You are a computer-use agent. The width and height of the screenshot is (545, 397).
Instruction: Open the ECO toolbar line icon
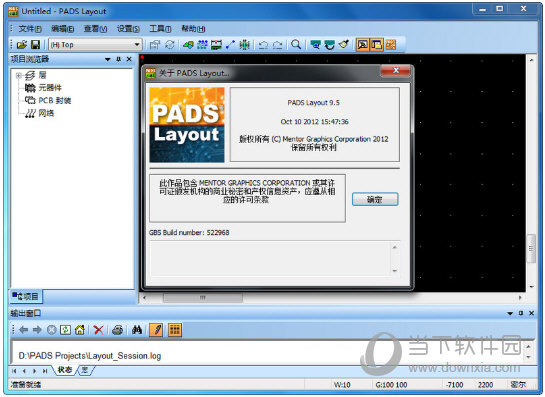click(x=230, y=44)
